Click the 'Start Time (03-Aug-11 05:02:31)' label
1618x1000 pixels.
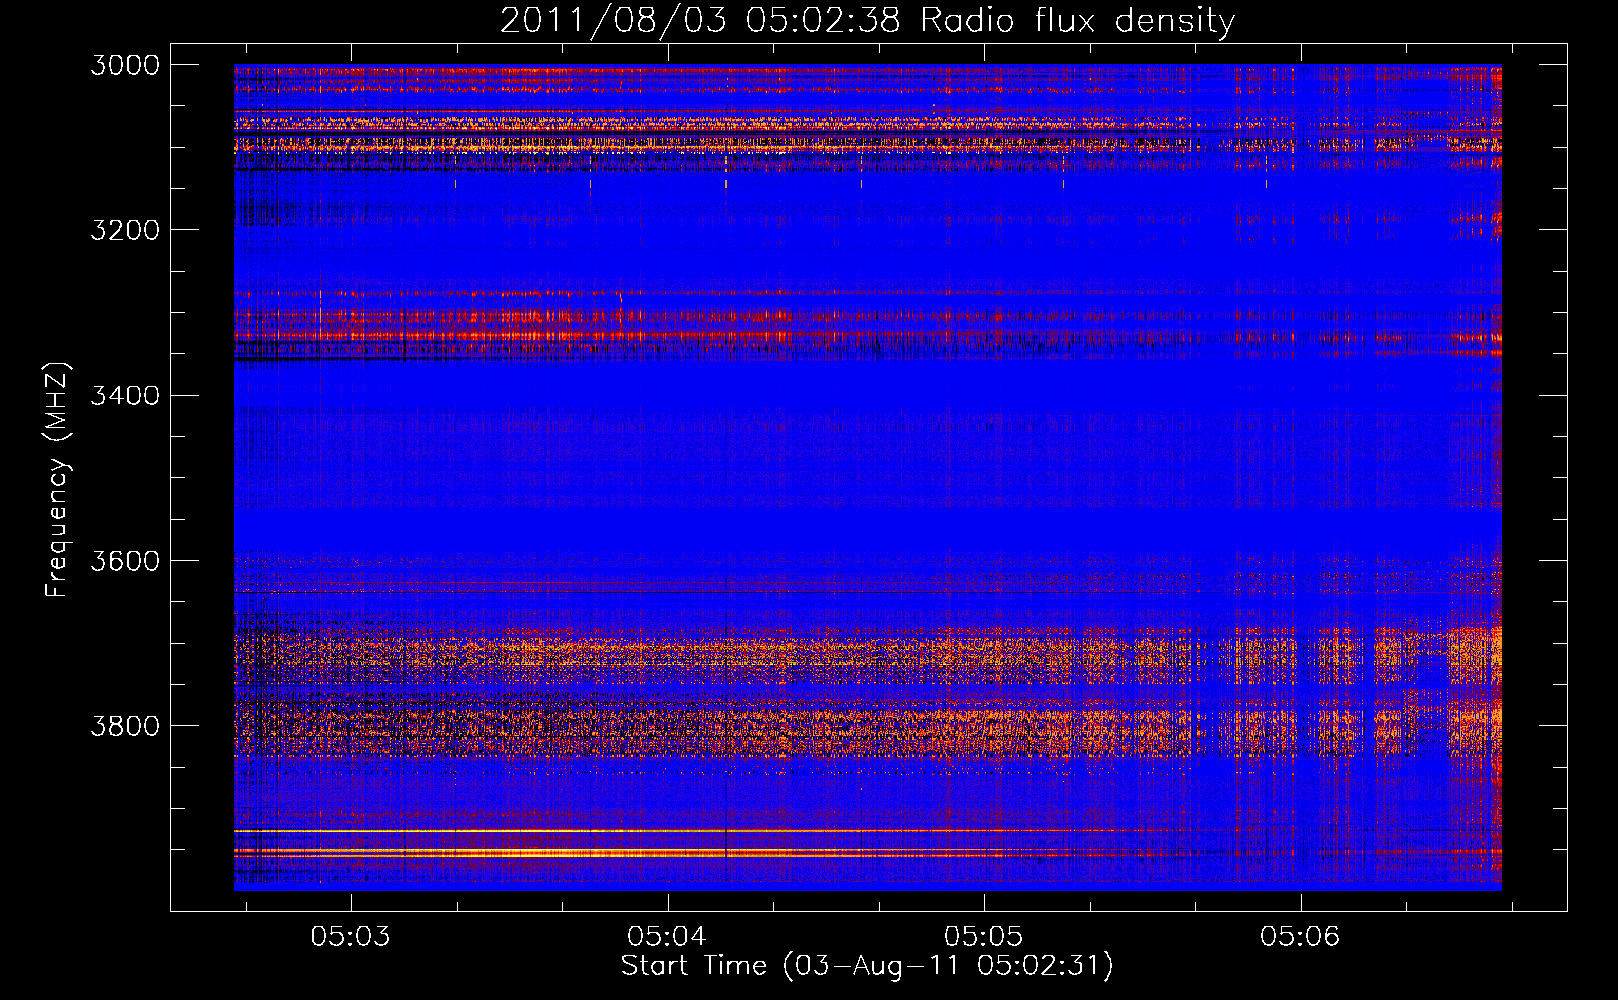867,966
